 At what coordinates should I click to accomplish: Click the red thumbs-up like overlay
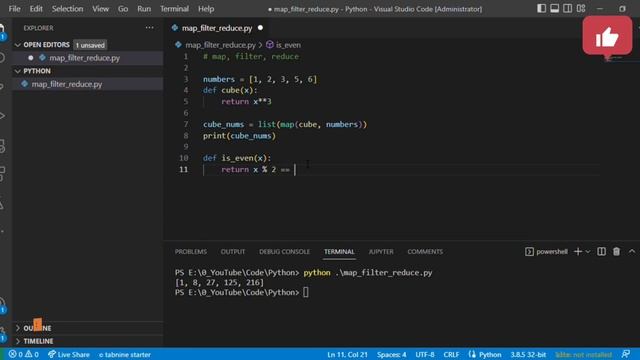coord(607,36)
